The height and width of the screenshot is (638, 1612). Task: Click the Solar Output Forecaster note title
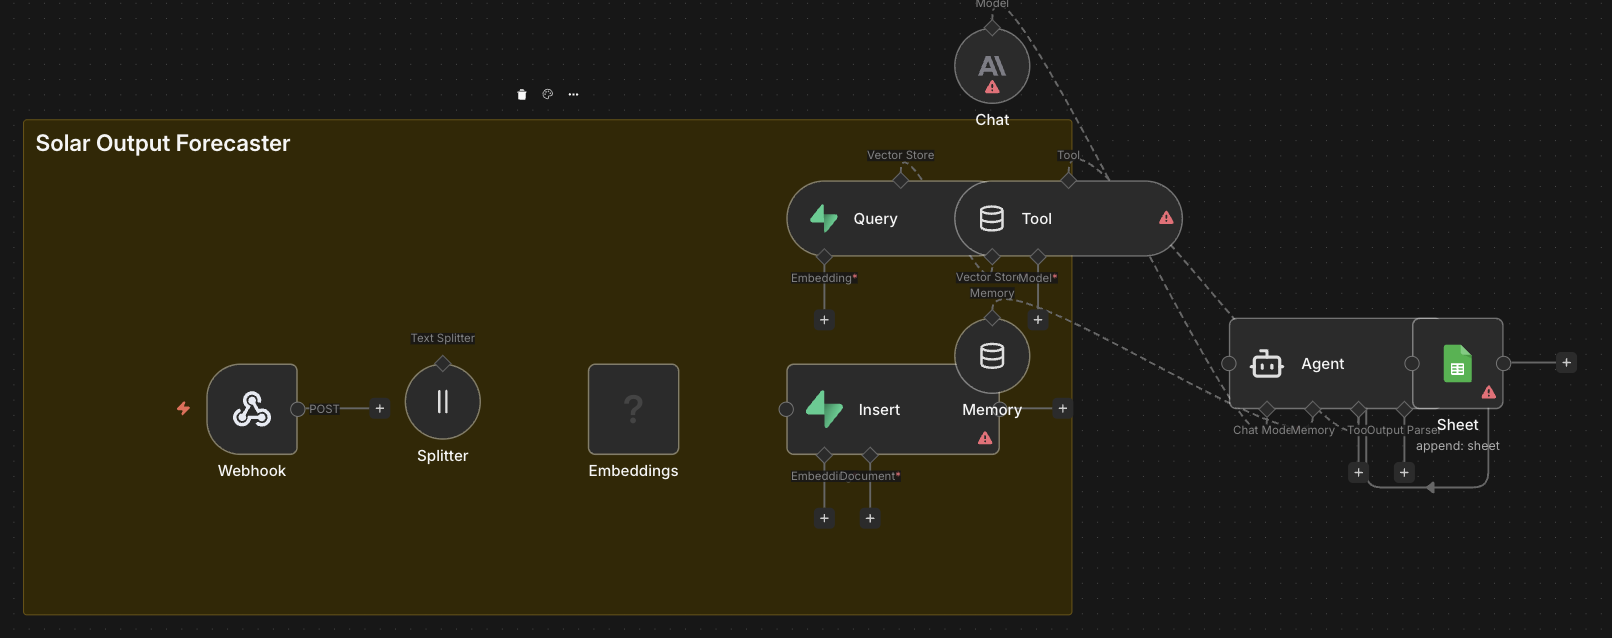coord(163,144)
